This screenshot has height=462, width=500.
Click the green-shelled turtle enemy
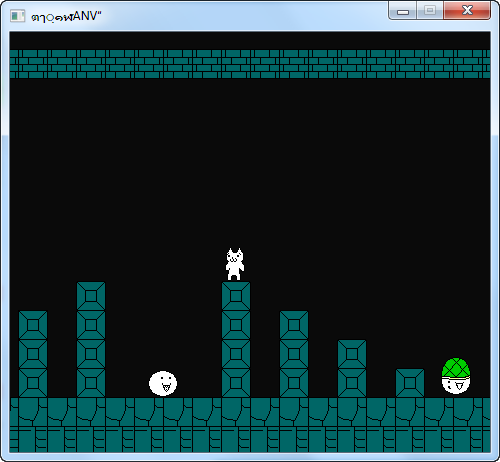click(456, 376)
